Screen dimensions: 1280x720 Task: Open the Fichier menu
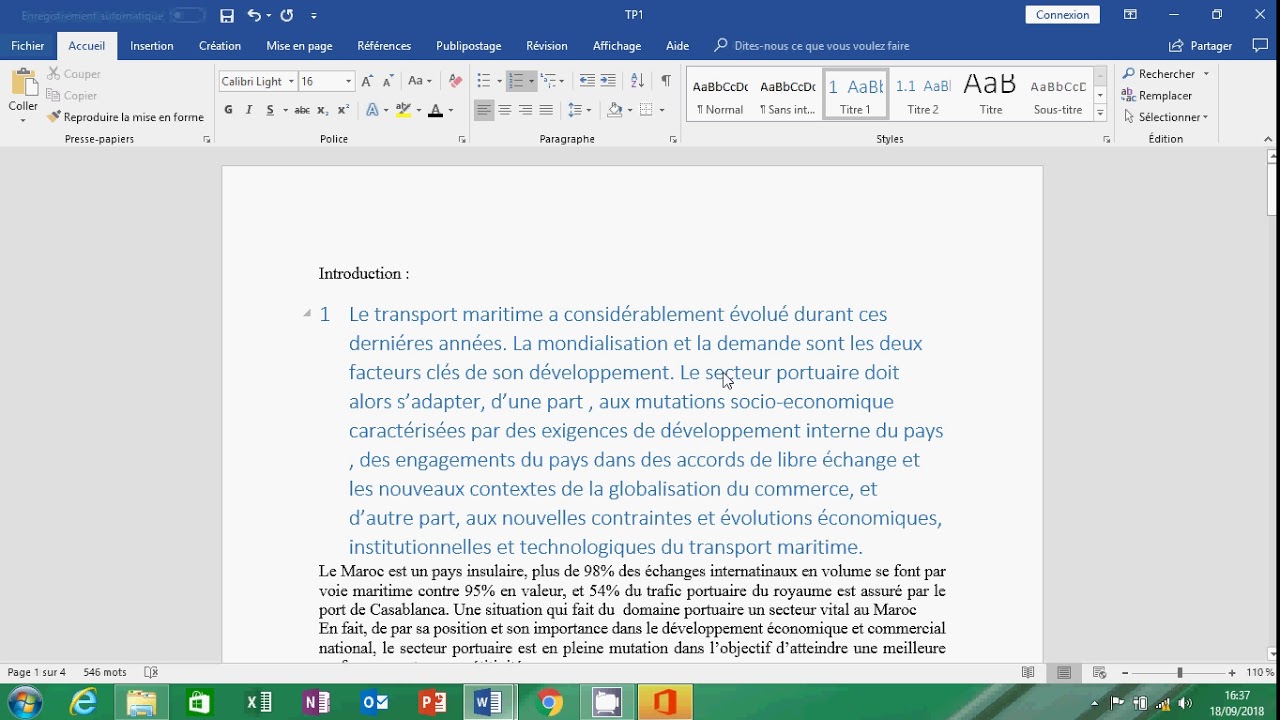28,46
